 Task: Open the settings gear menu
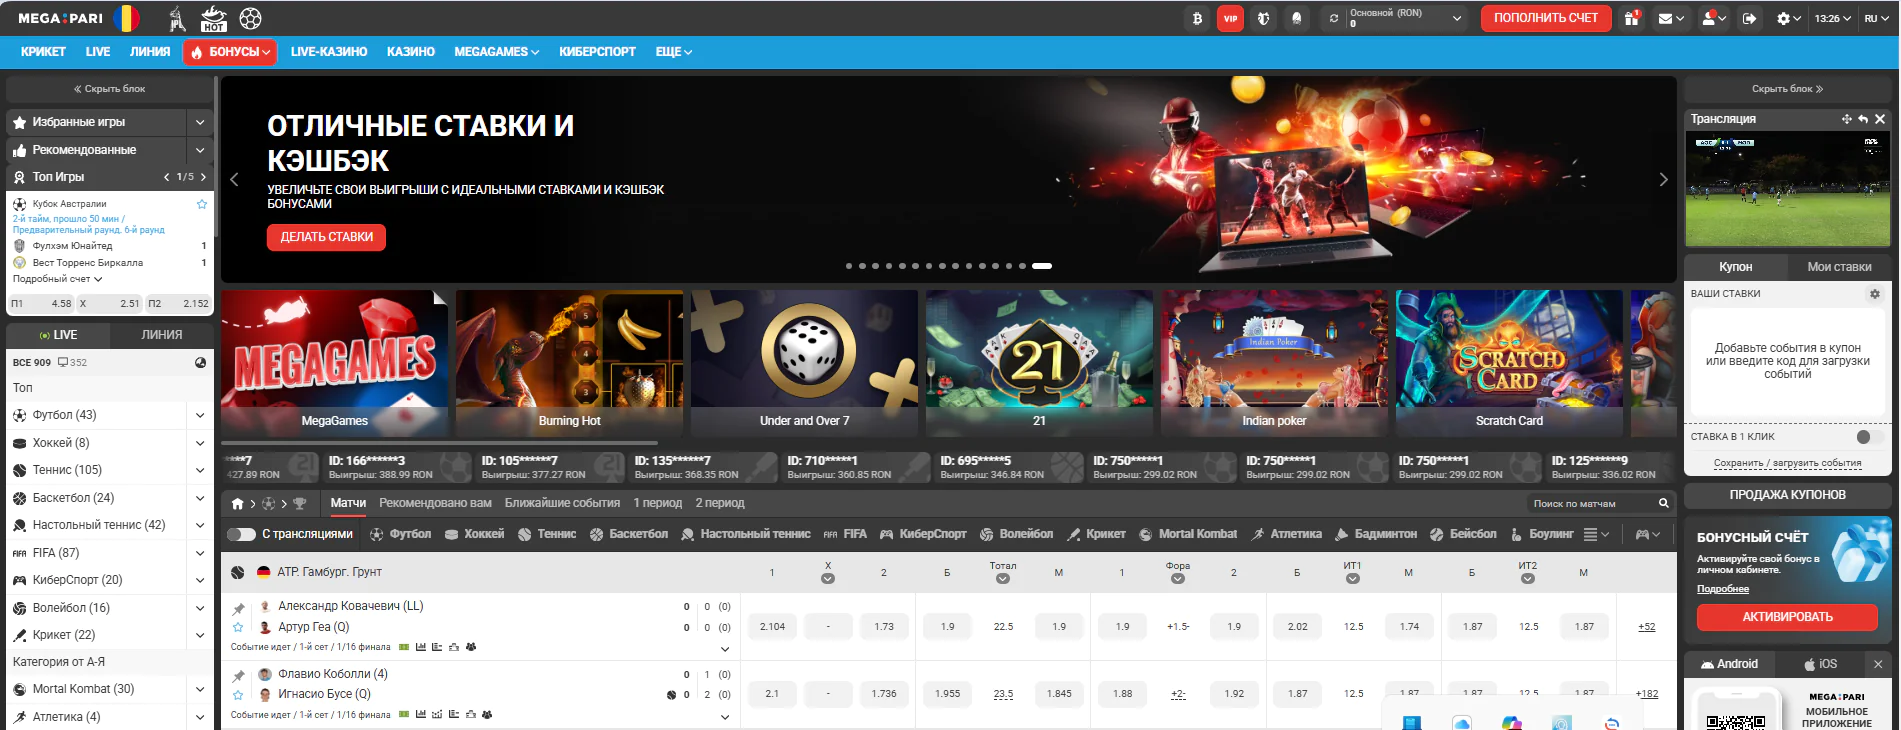(x=1788, y=18)
